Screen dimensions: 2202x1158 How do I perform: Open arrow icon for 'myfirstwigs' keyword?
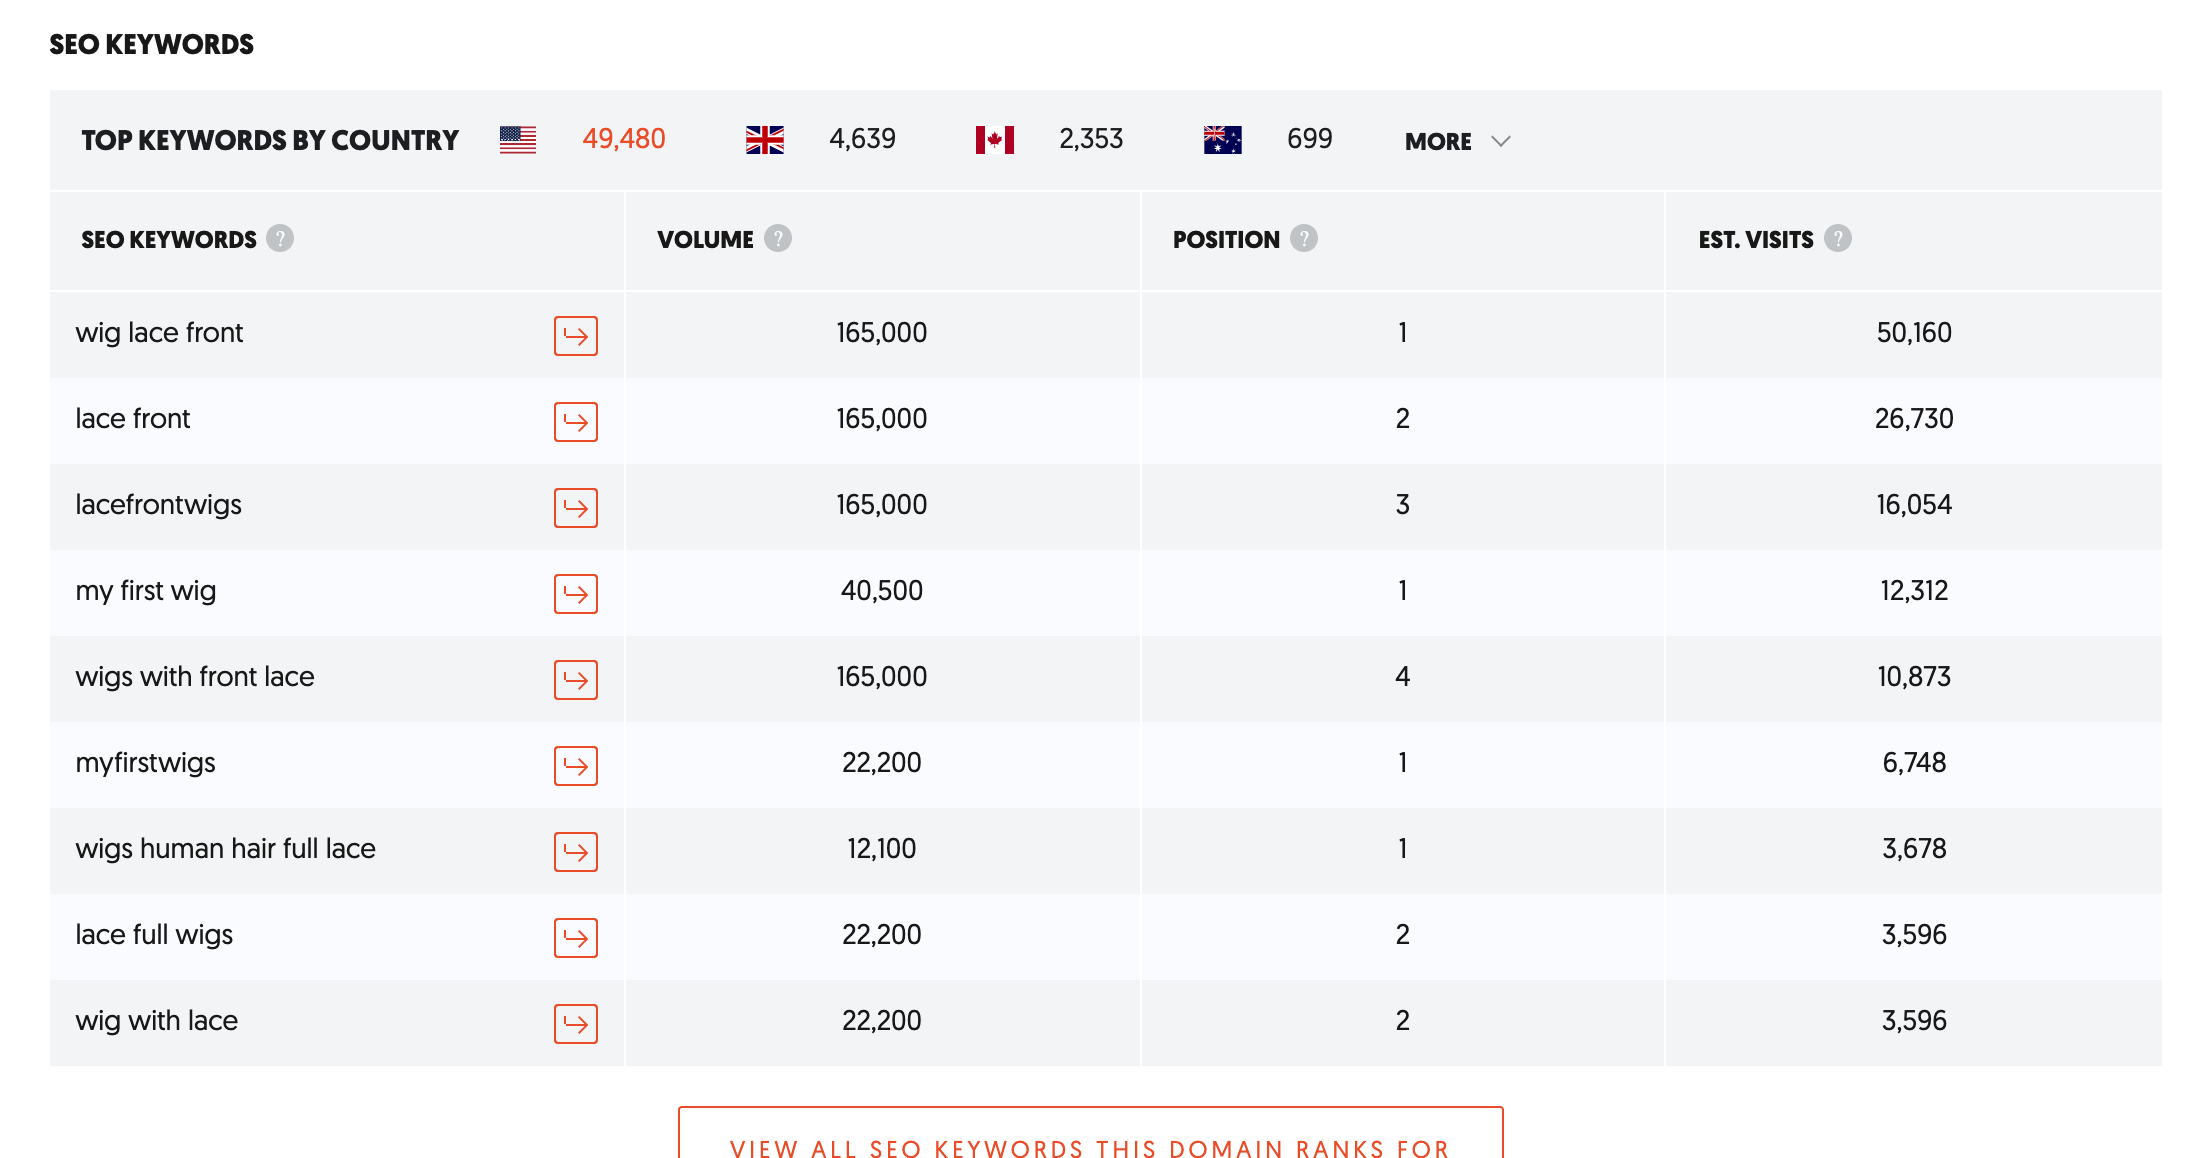(576, 766)
